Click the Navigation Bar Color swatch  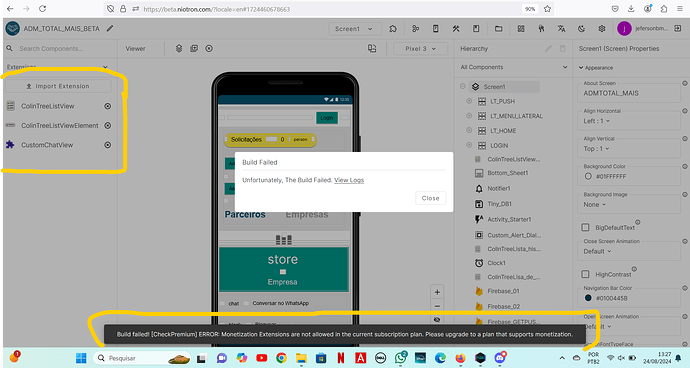pyautogui.click(x=588, y=298)
